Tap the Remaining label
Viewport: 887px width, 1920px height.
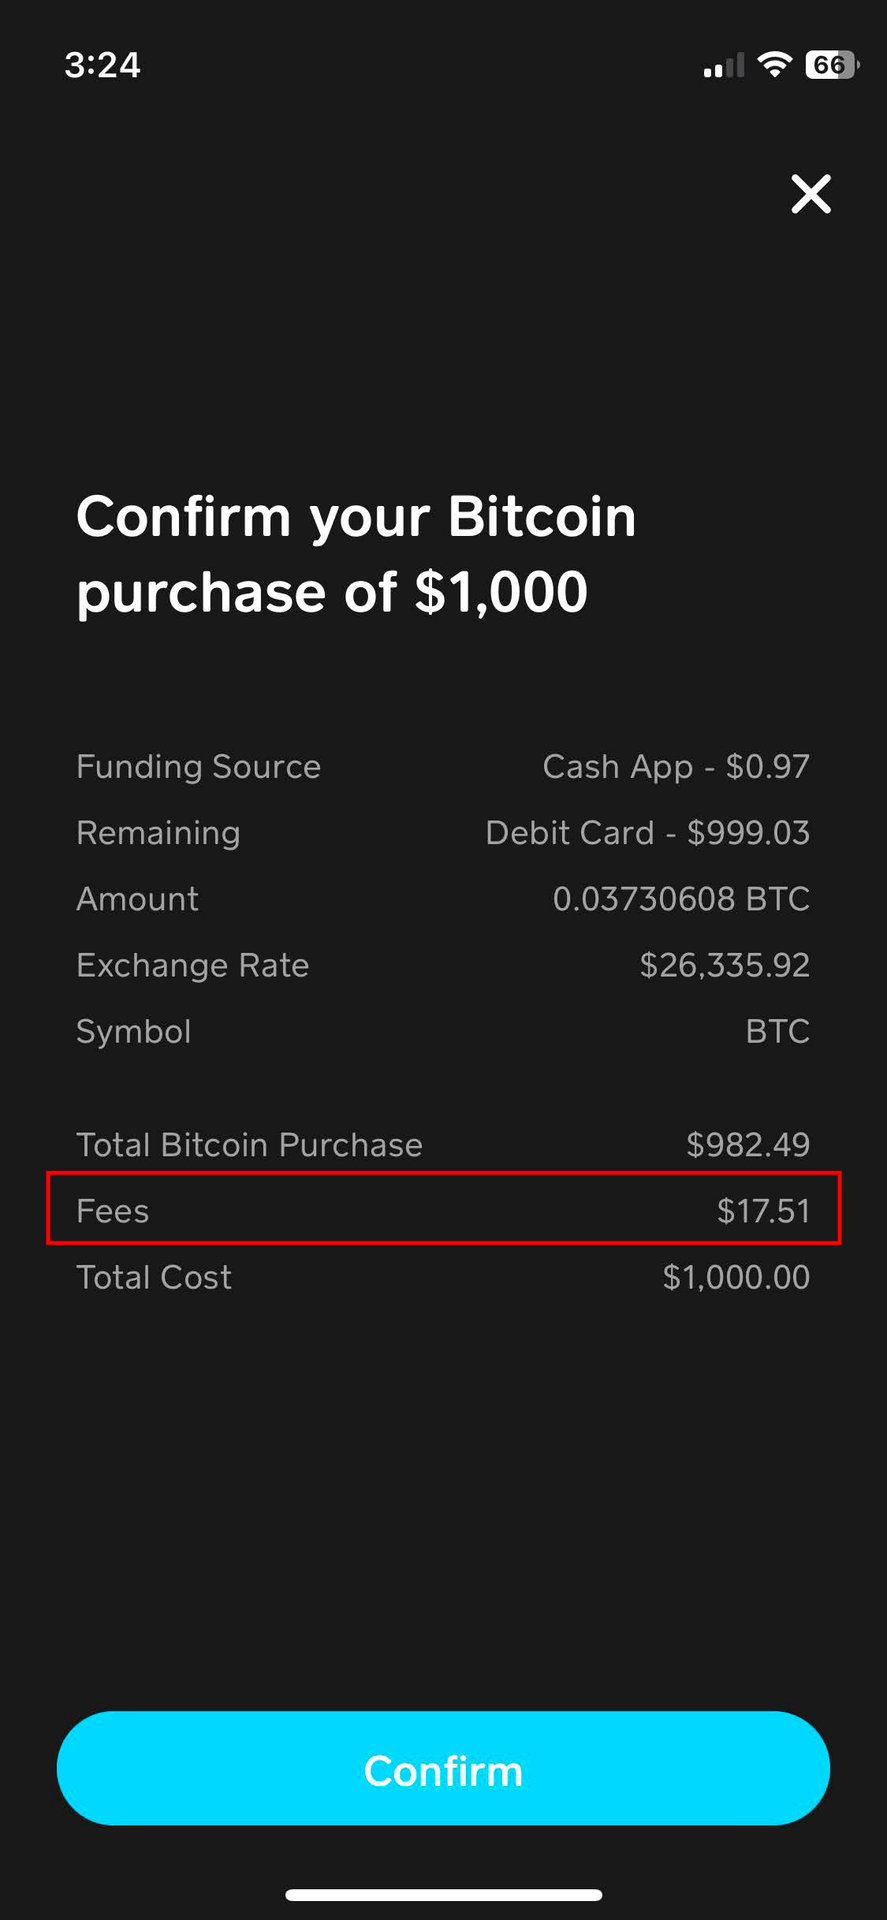click(x=158, y=833)
